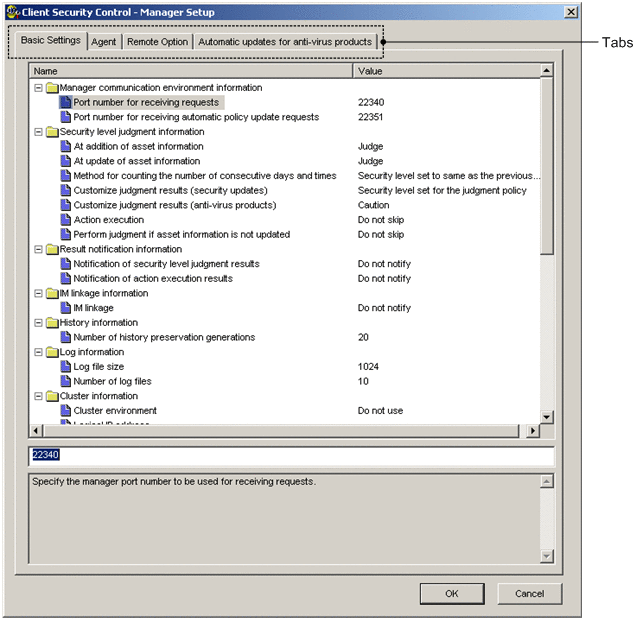
Task: Select the Action execution row label
Action: [x=109, y=220]
